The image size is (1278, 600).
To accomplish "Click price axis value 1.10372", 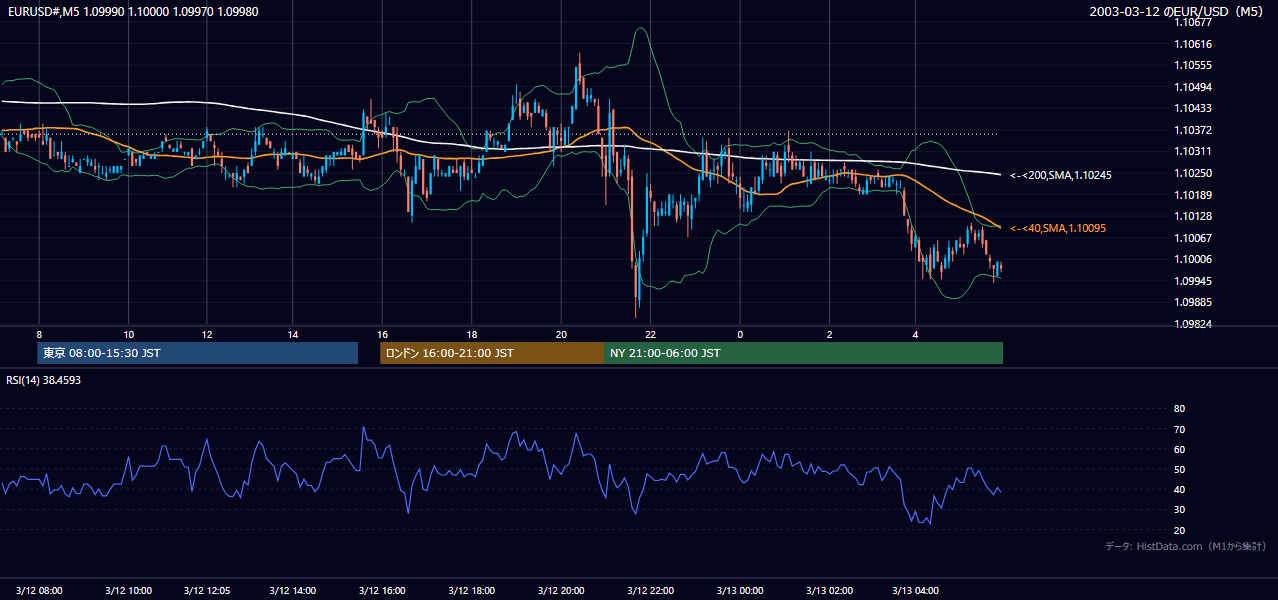I will pos(1194,130).
